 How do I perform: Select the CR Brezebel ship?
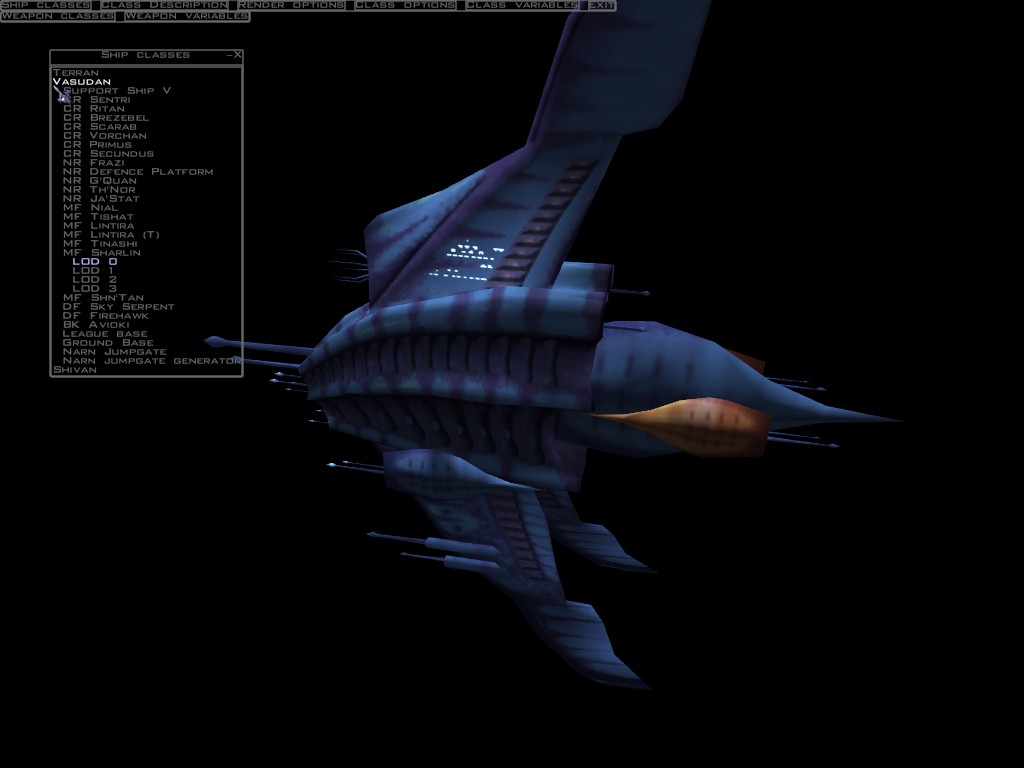point(106,118)
